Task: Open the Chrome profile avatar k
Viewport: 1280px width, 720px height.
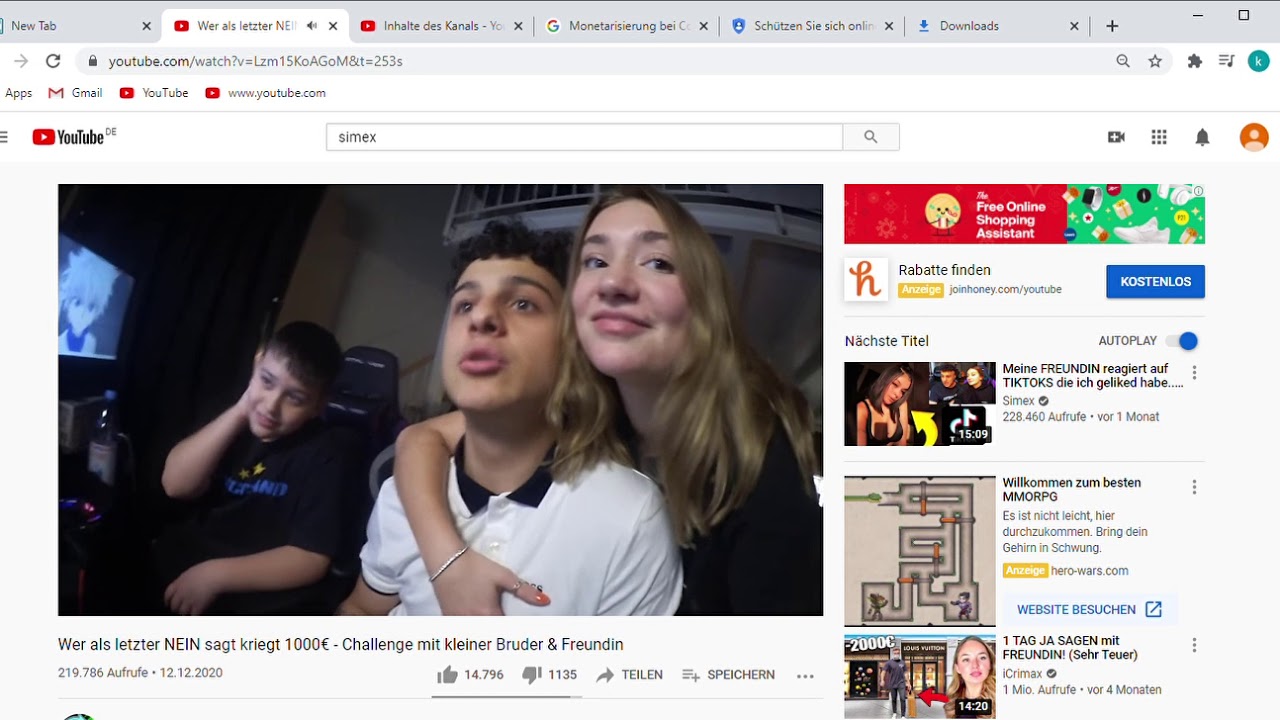Action: point(1258,61)
